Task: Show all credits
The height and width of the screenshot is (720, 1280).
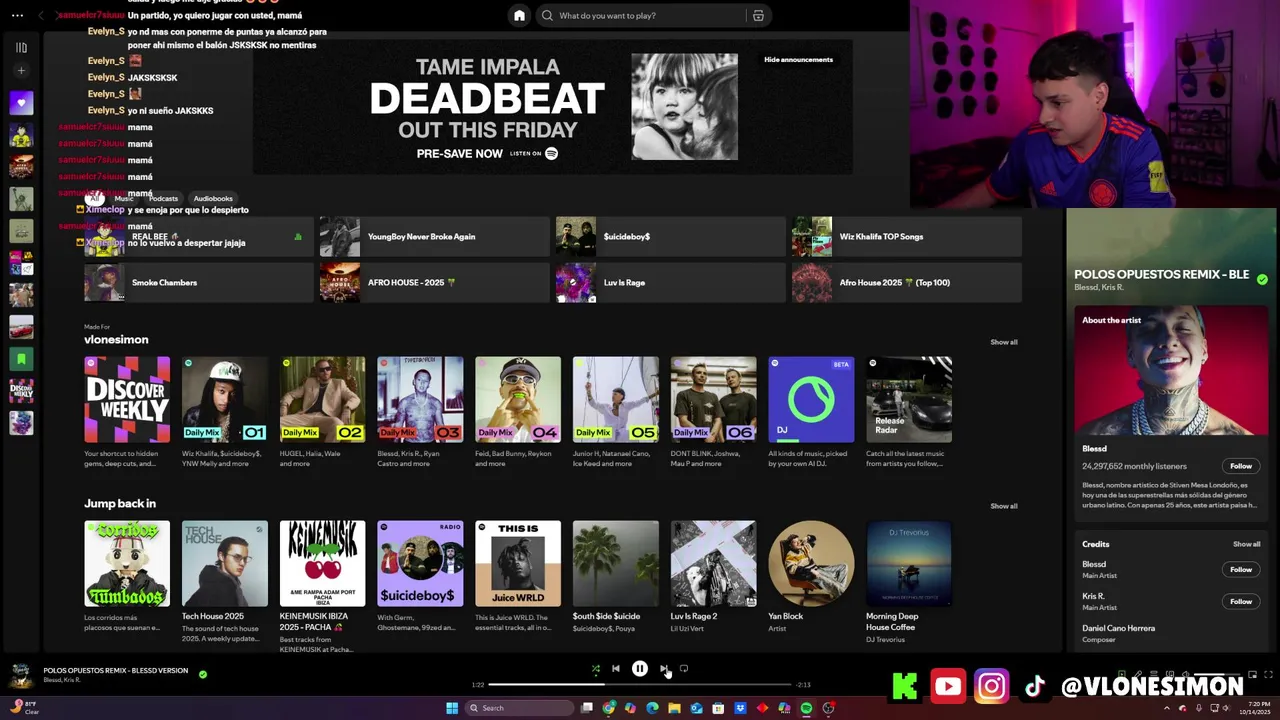Action: (1246, 544)
